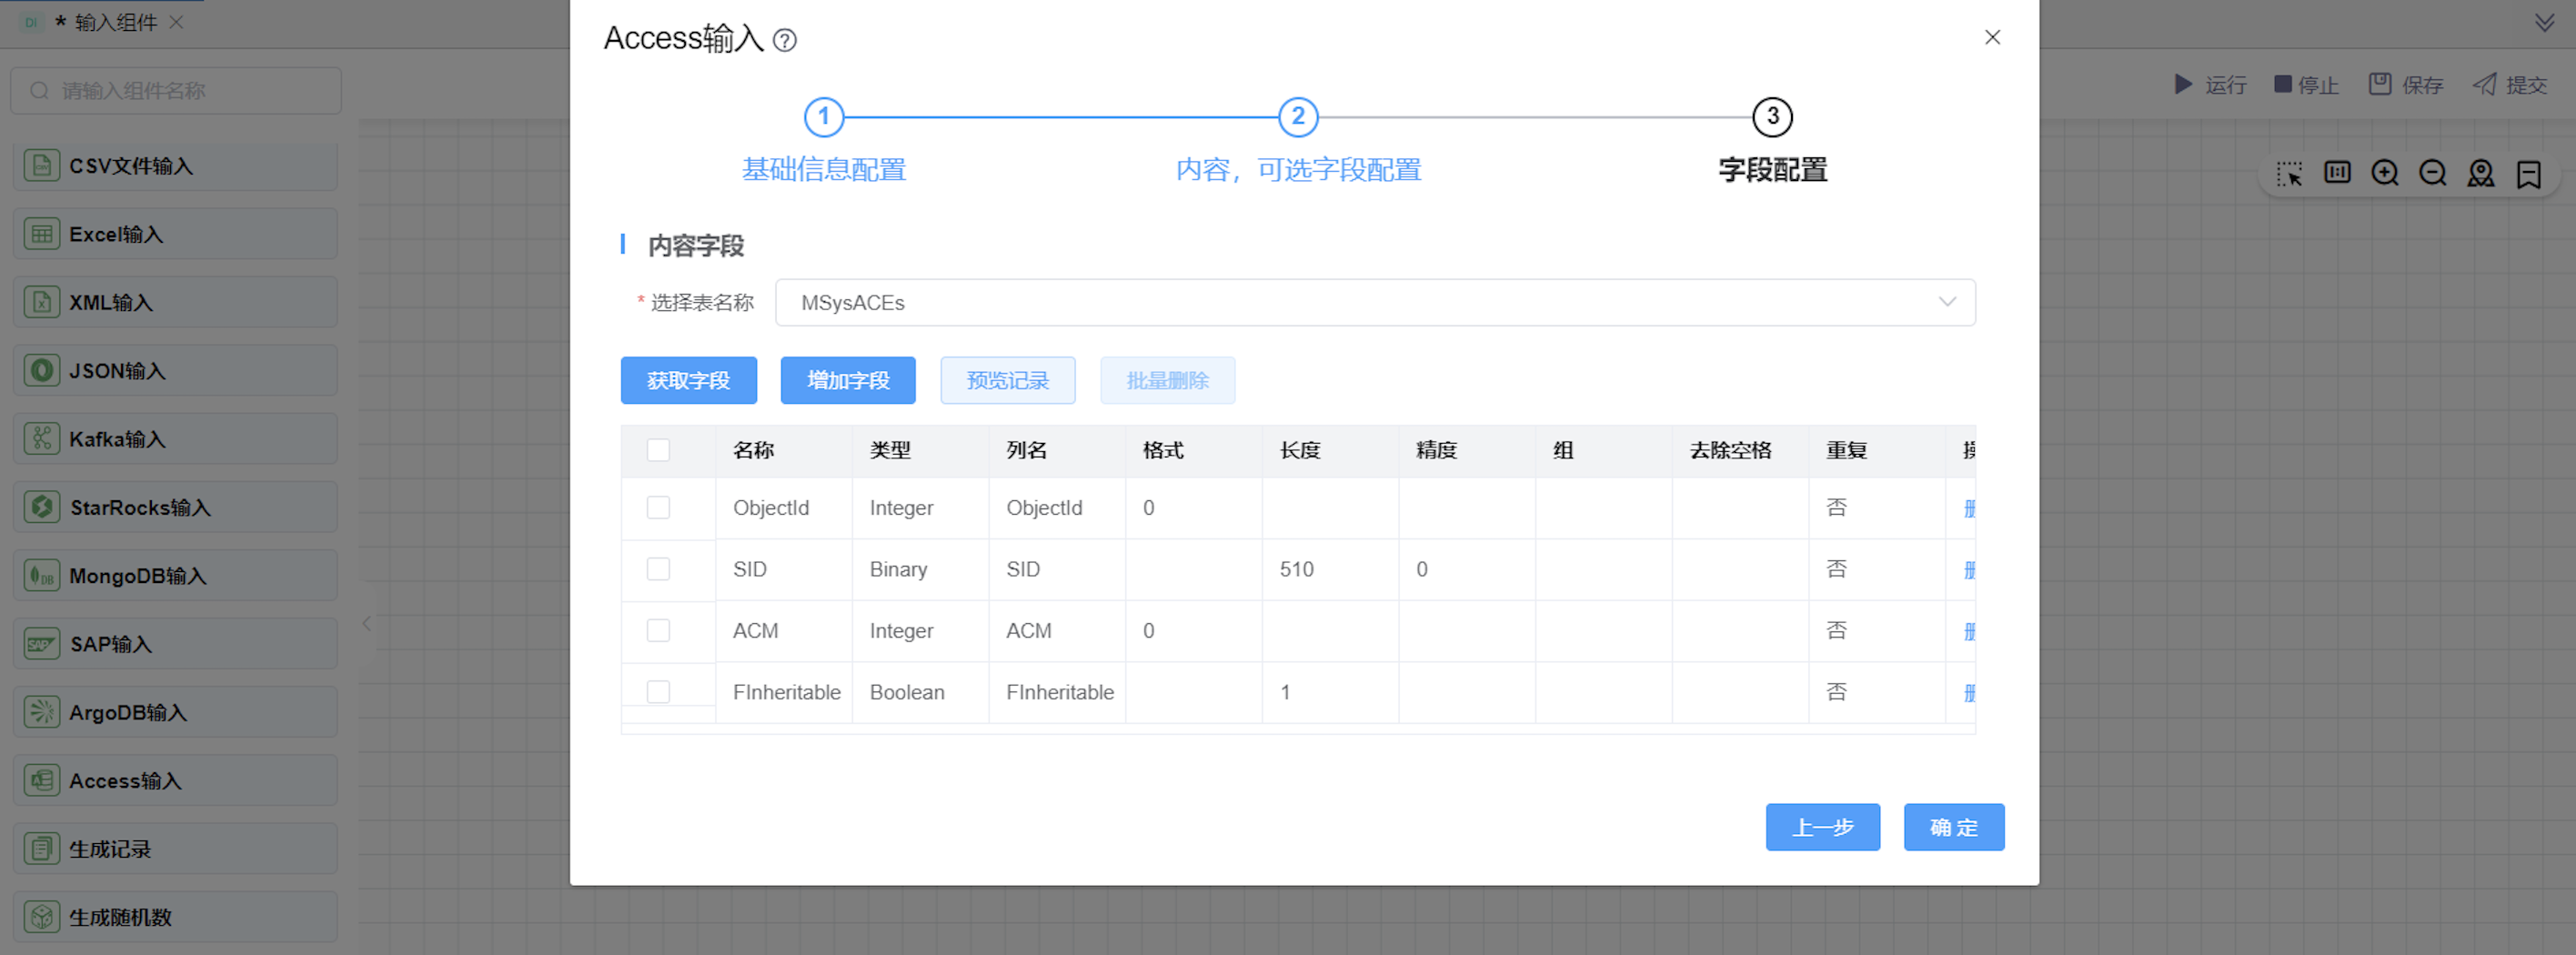Expand the double-chevron menu at top right
The height and width of the screenshot is (955, 2576).
pos(2545,22)
